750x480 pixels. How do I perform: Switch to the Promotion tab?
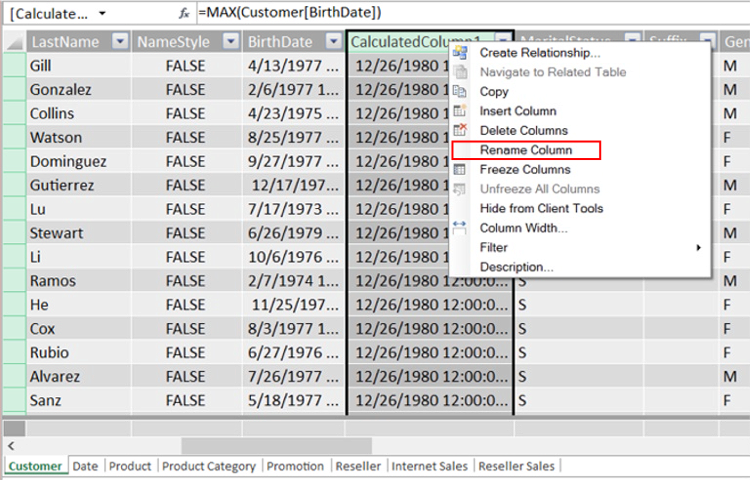click(x=295, y=466)
